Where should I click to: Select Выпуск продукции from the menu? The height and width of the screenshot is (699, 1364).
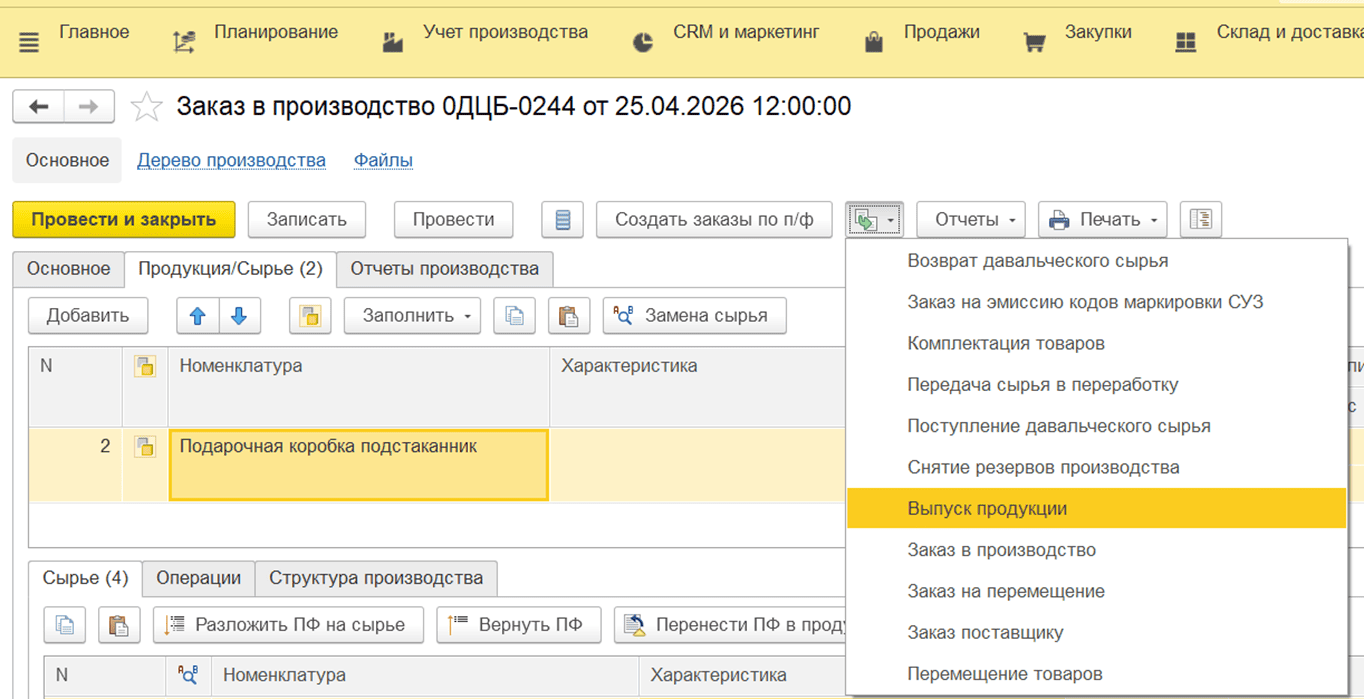point(987,508)
